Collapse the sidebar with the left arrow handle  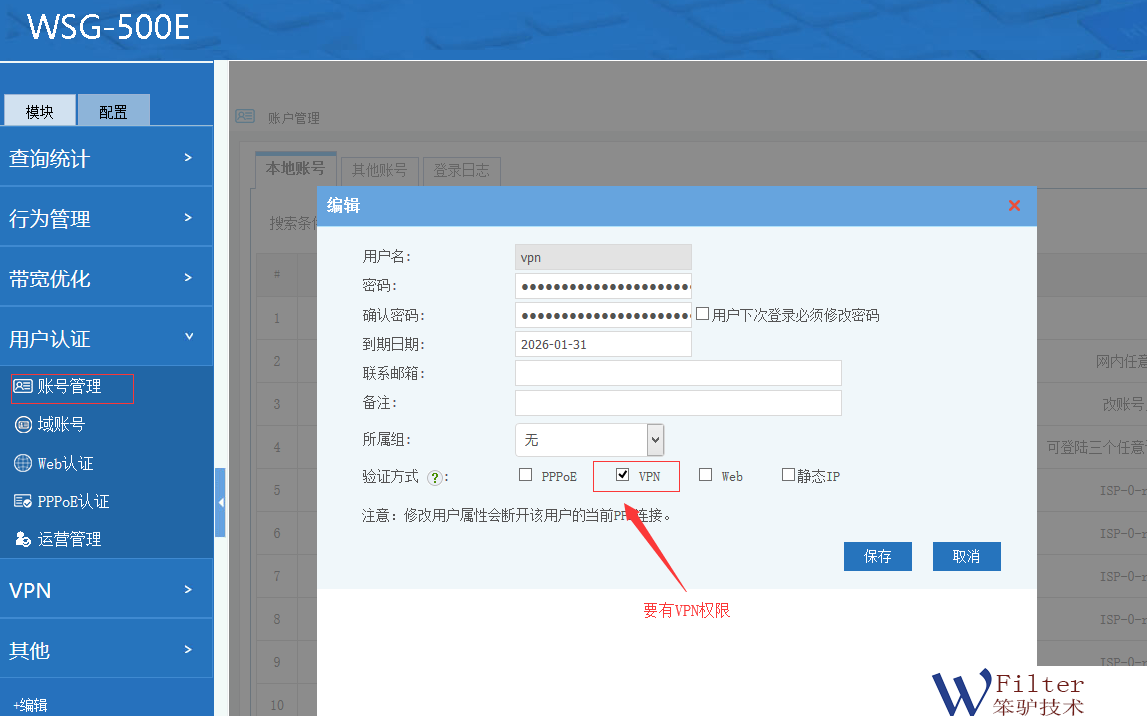tap(221, 503)
